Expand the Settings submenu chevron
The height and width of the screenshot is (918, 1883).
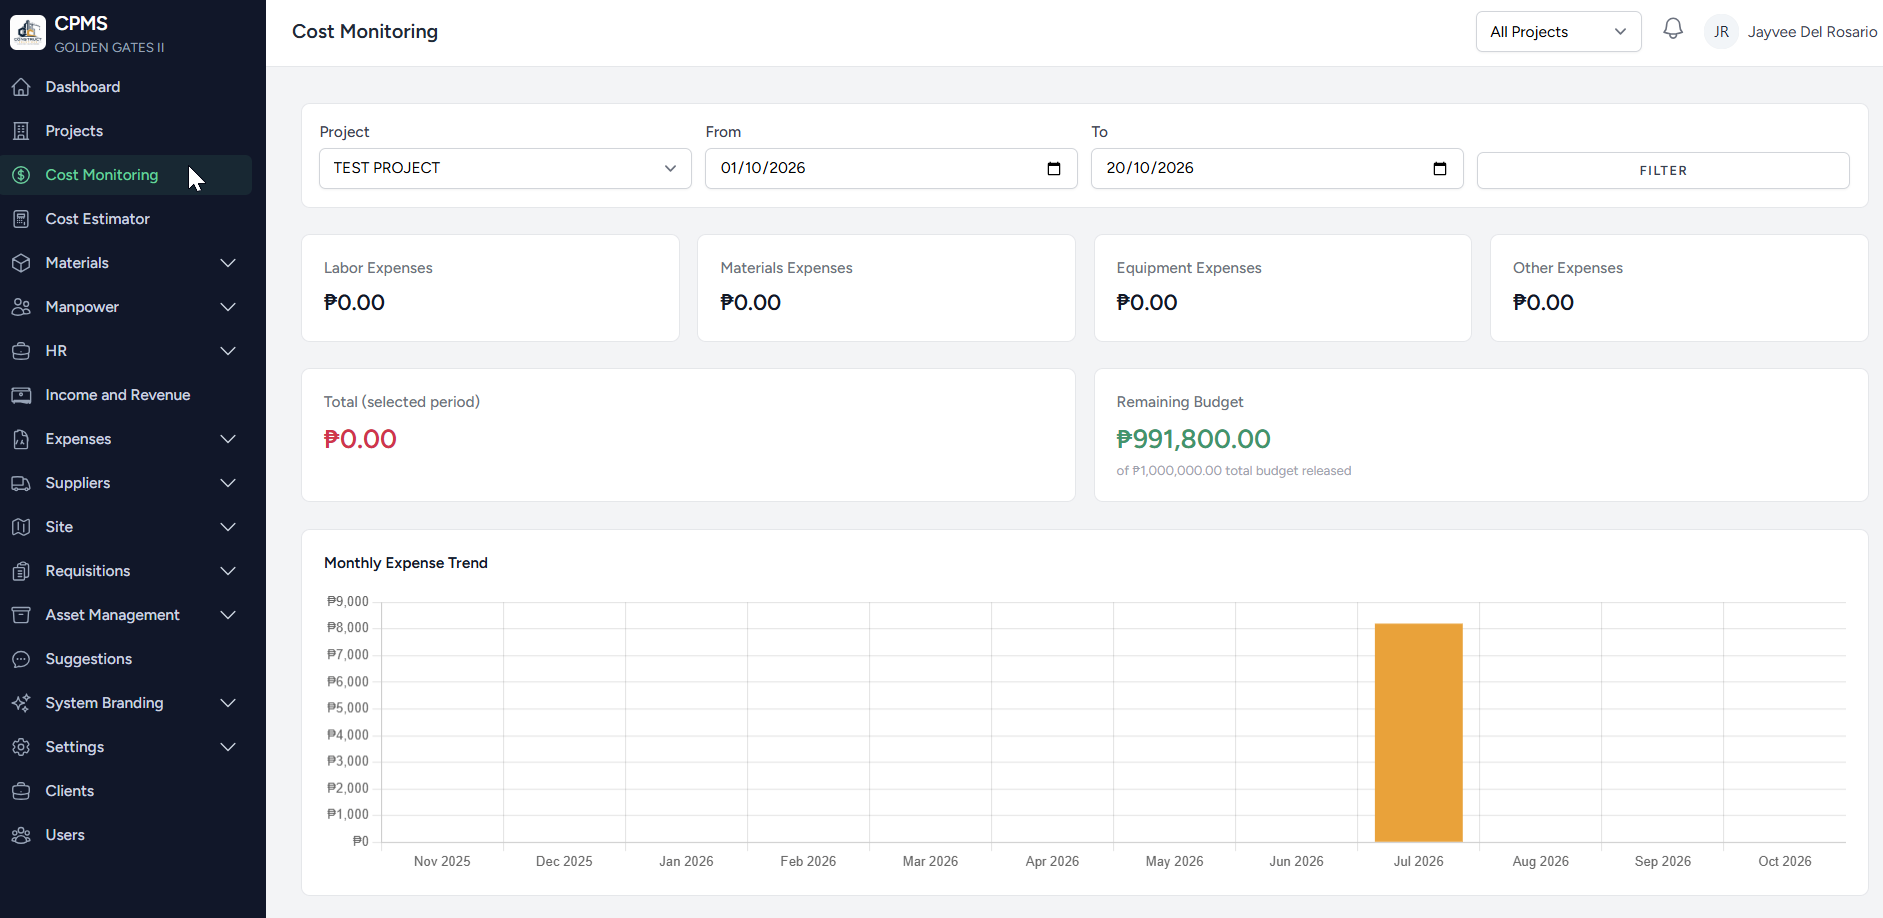click(x=228, y=747)
